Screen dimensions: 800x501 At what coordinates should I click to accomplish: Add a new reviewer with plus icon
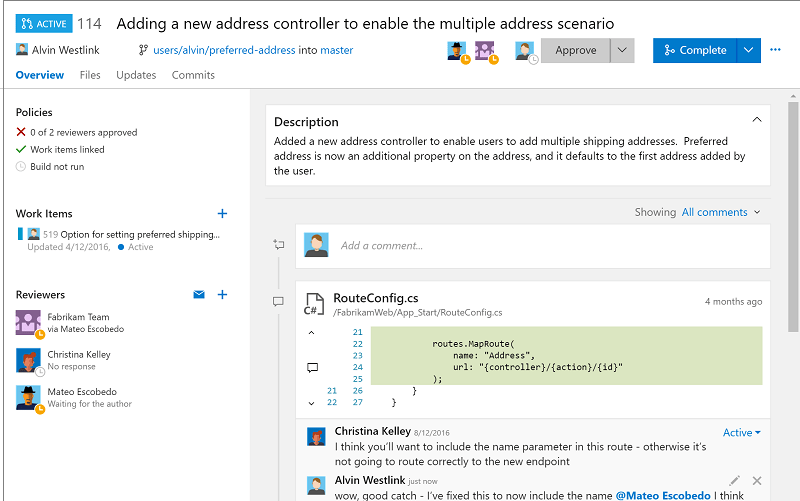pos(222,295)
